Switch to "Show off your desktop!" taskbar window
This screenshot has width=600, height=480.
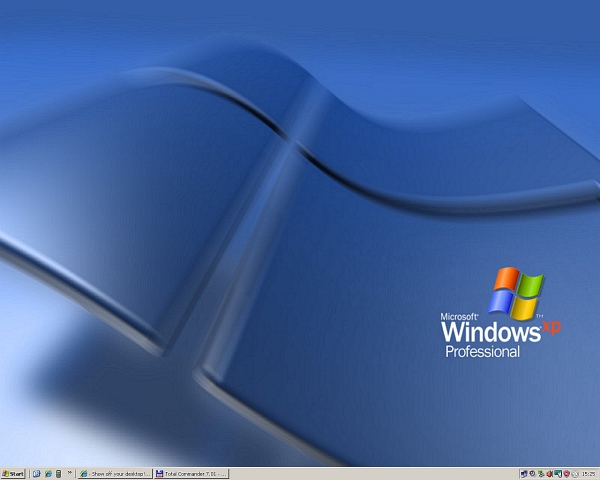point(115,473)
